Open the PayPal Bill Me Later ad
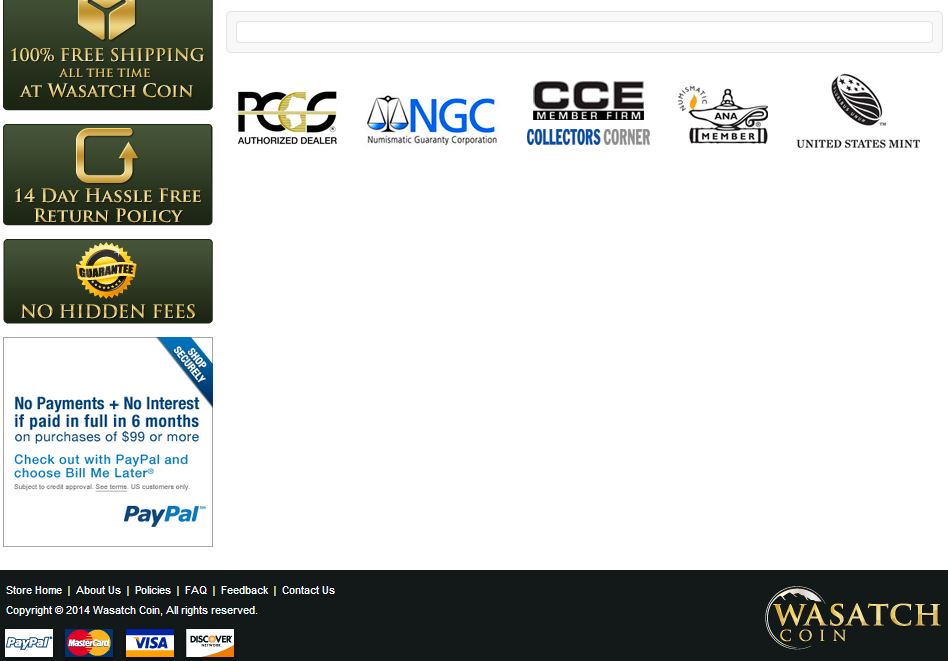The width and height of the screenshot is (948, 661). [x=108, y=442]
